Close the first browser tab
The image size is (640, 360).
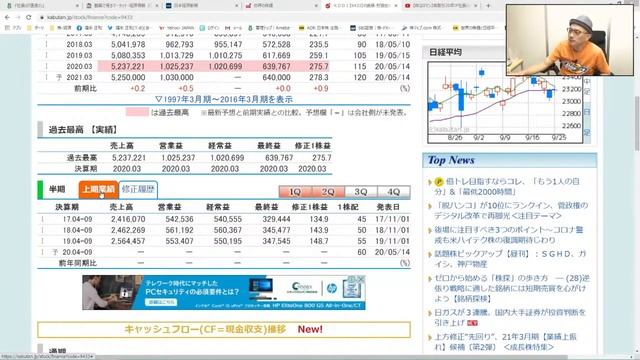click(77, 6)
